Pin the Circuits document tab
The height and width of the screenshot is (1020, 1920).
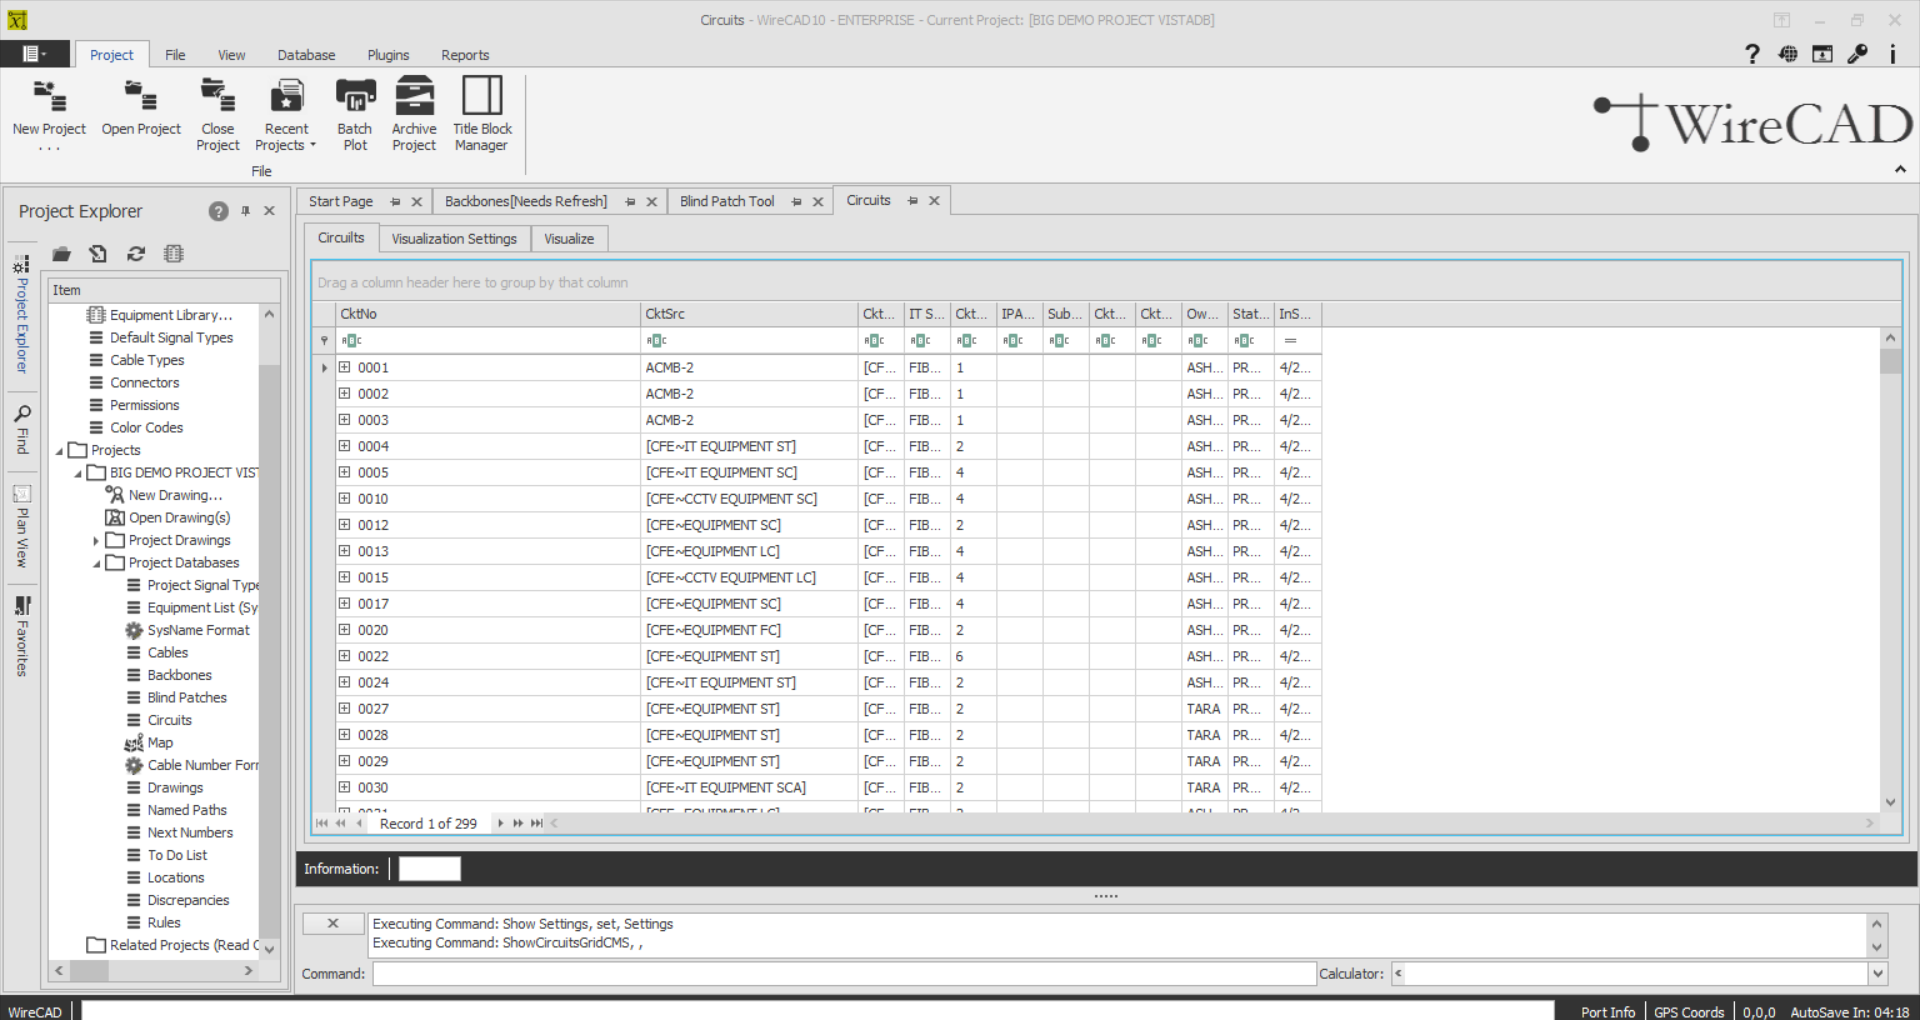tap(913, 201)
